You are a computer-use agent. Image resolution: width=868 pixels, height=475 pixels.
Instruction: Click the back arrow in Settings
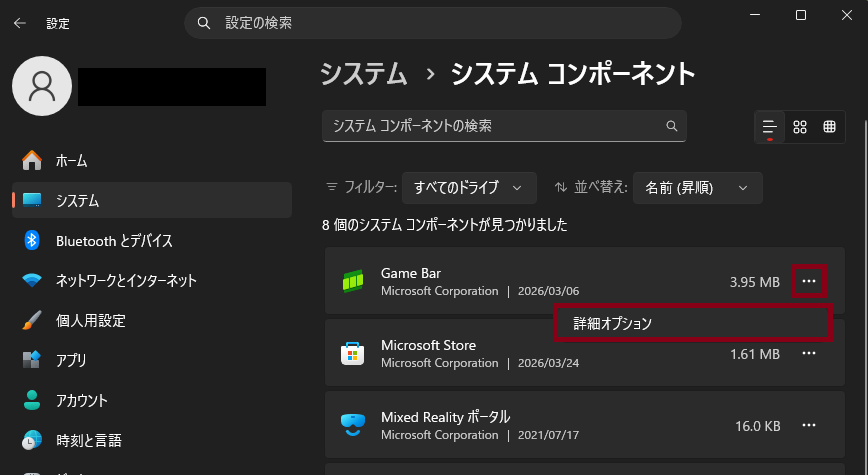[x=20, y=22]
